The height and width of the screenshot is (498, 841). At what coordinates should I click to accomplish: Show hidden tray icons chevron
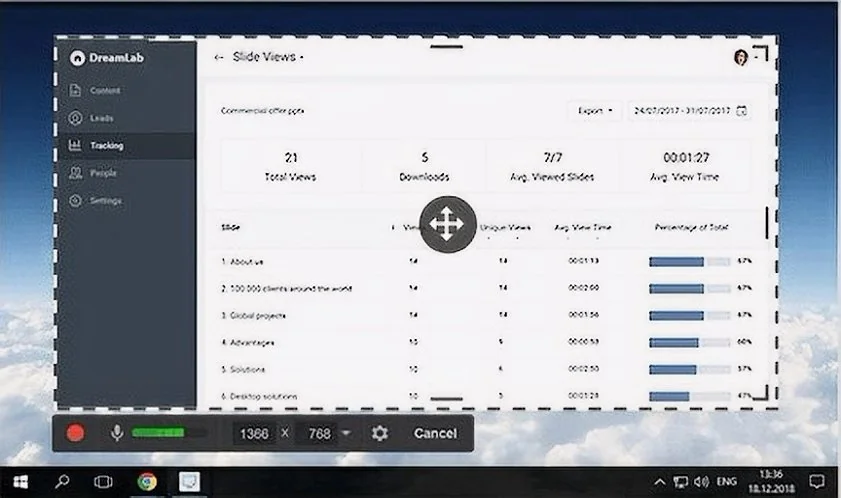click(x=660, y=482)
